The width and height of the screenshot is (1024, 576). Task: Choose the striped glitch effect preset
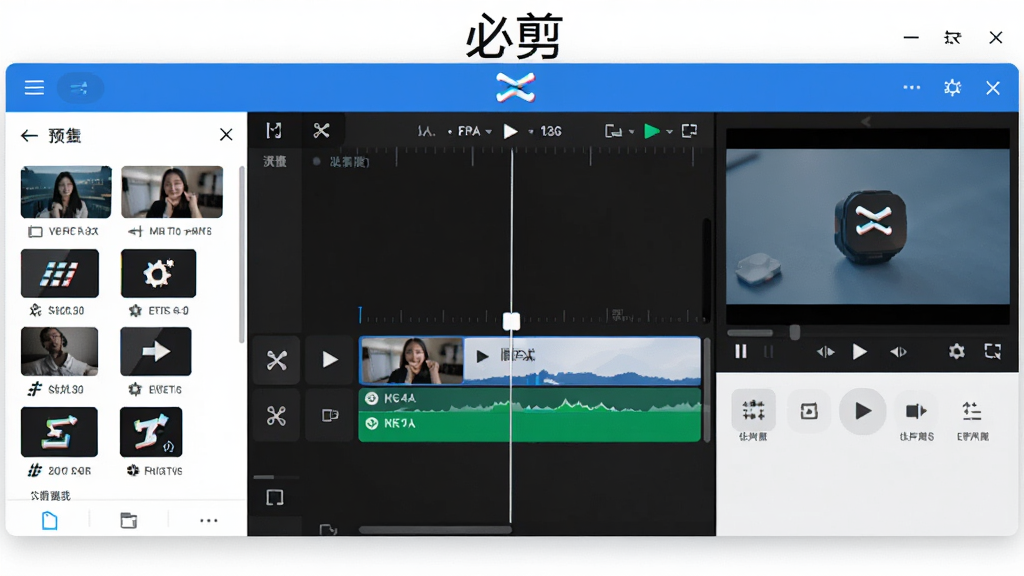coord(59,273)
